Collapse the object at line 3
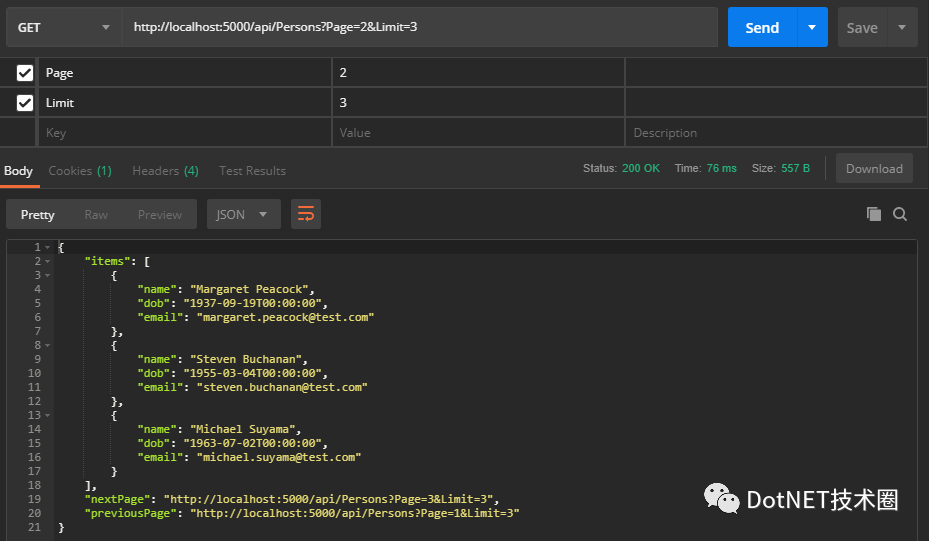929x541 pixels. (48, 276)
